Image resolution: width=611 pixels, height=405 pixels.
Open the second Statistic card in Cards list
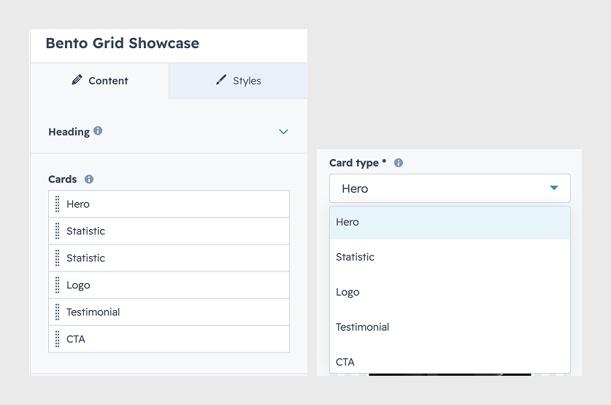pos(169,258)
